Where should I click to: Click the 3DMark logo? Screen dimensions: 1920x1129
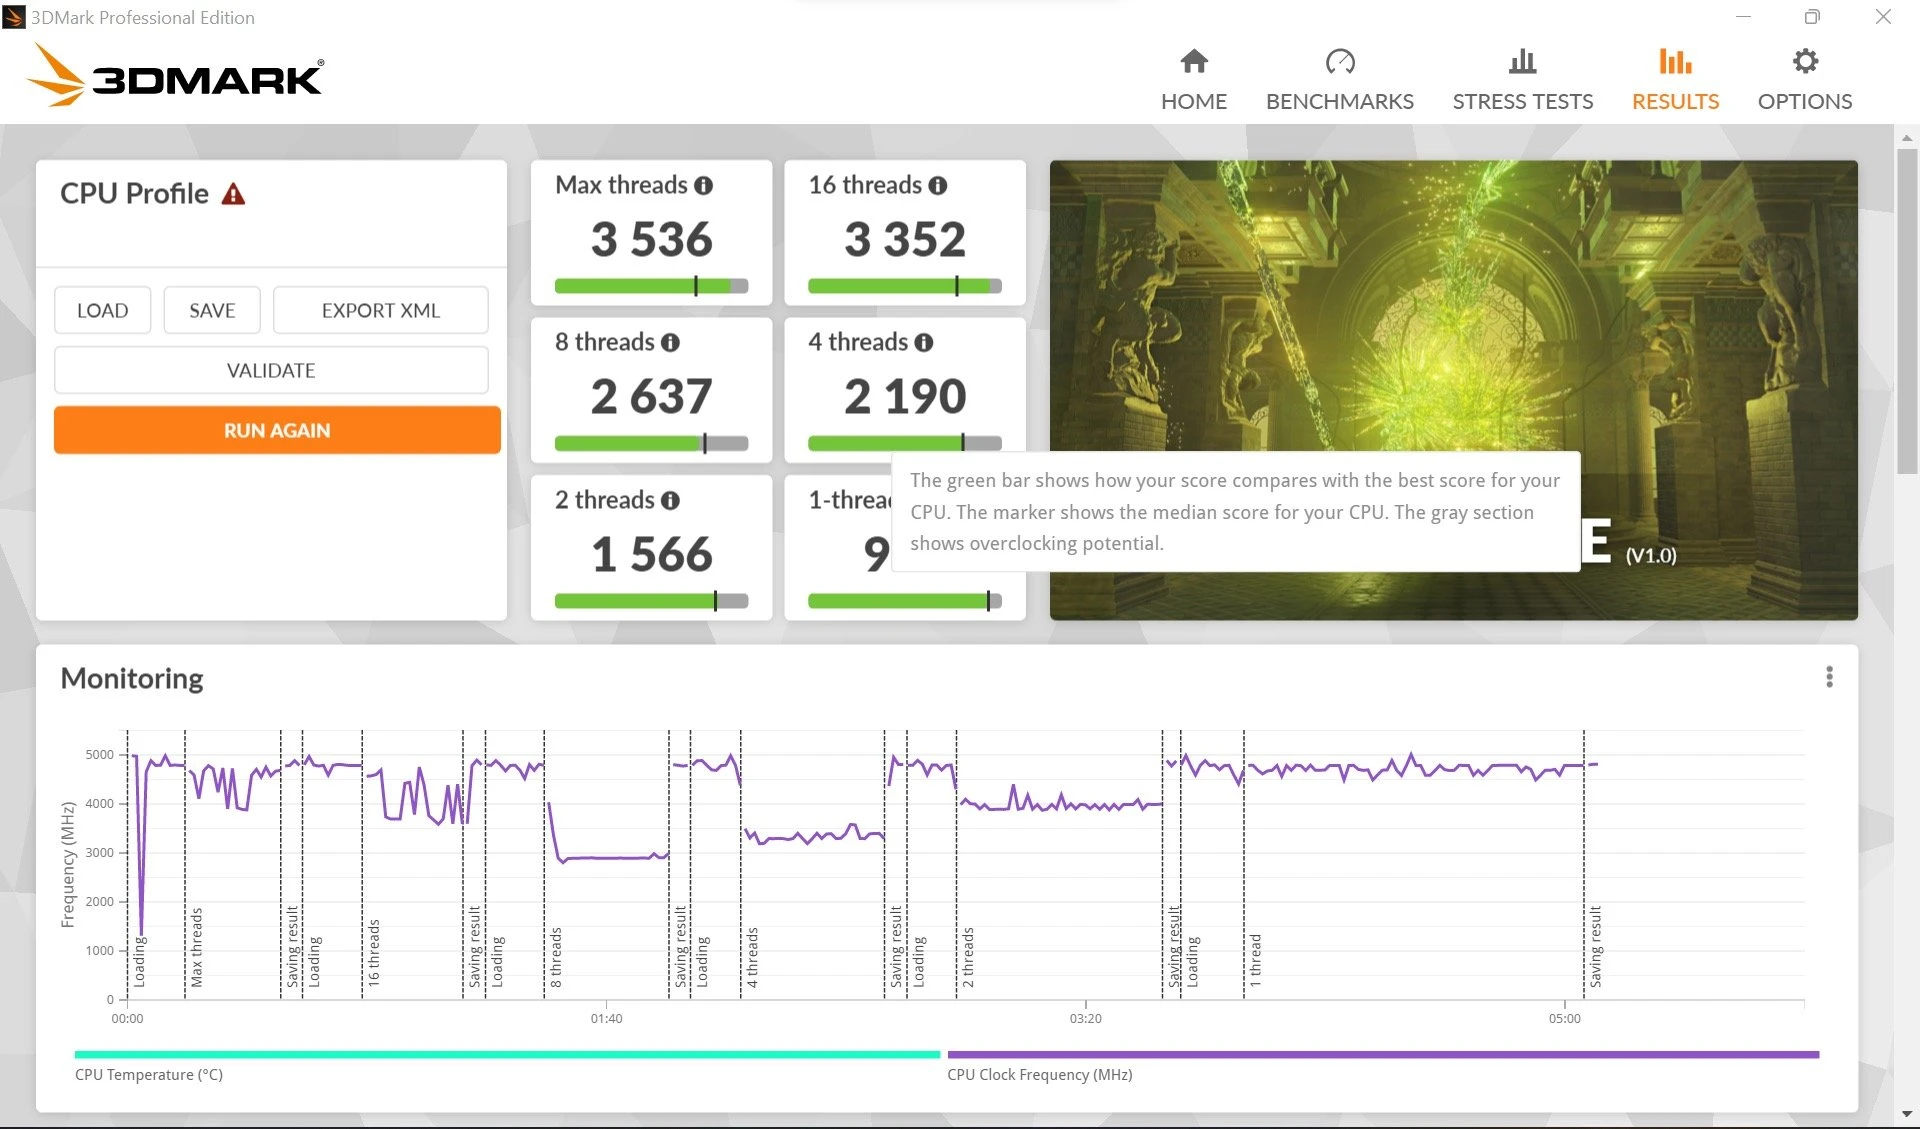point(174,75)
